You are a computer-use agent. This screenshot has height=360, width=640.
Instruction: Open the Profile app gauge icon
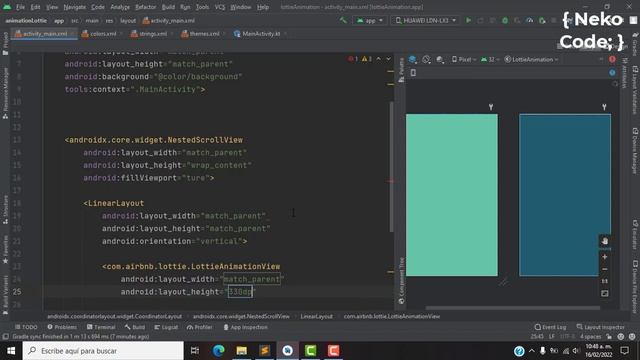[x=529, y=20]
